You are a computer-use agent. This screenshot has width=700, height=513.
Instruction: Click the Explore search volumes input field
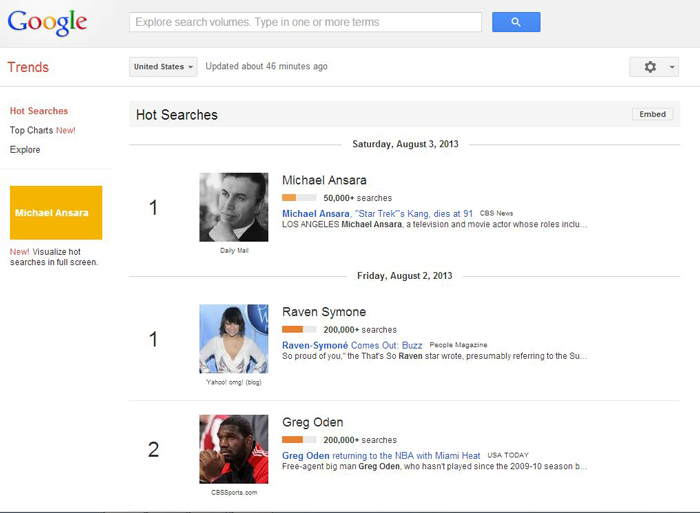(305, 22)
